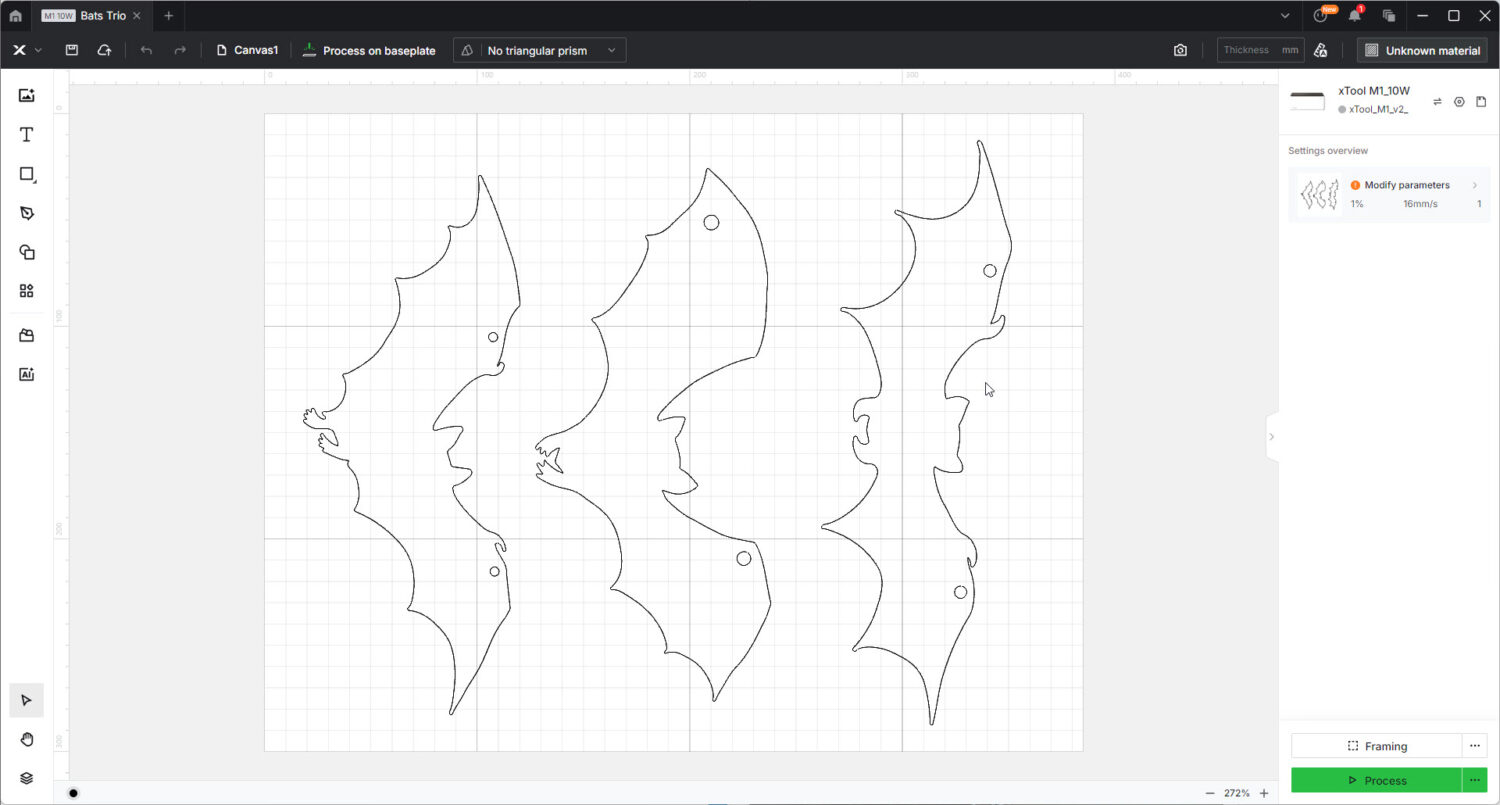The image size is (1500, 805).
Task: Undo the last action
Action: [x=145, y=49]
